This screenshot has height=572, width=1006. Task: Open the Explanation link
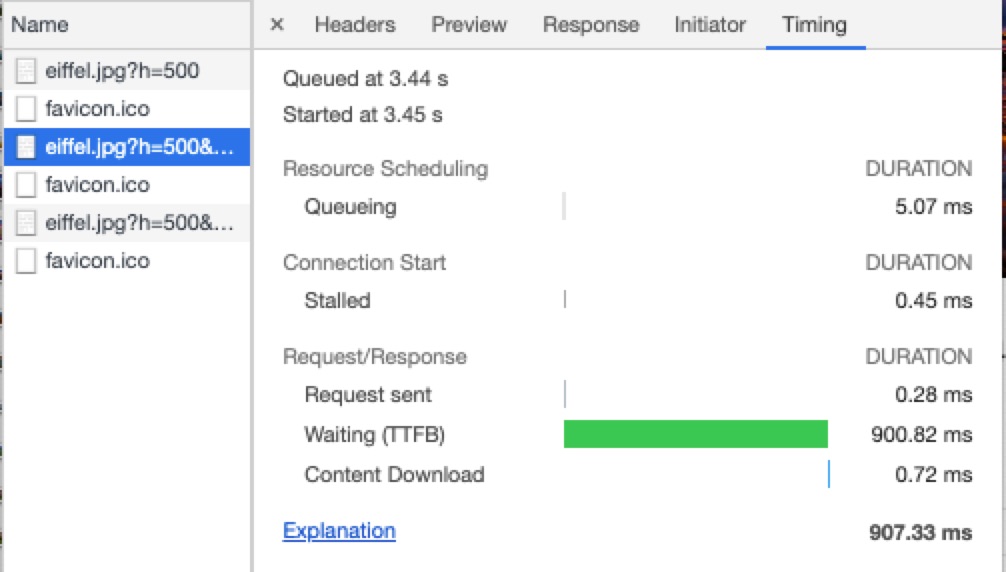pyautogui.click(x=339, y=531)
